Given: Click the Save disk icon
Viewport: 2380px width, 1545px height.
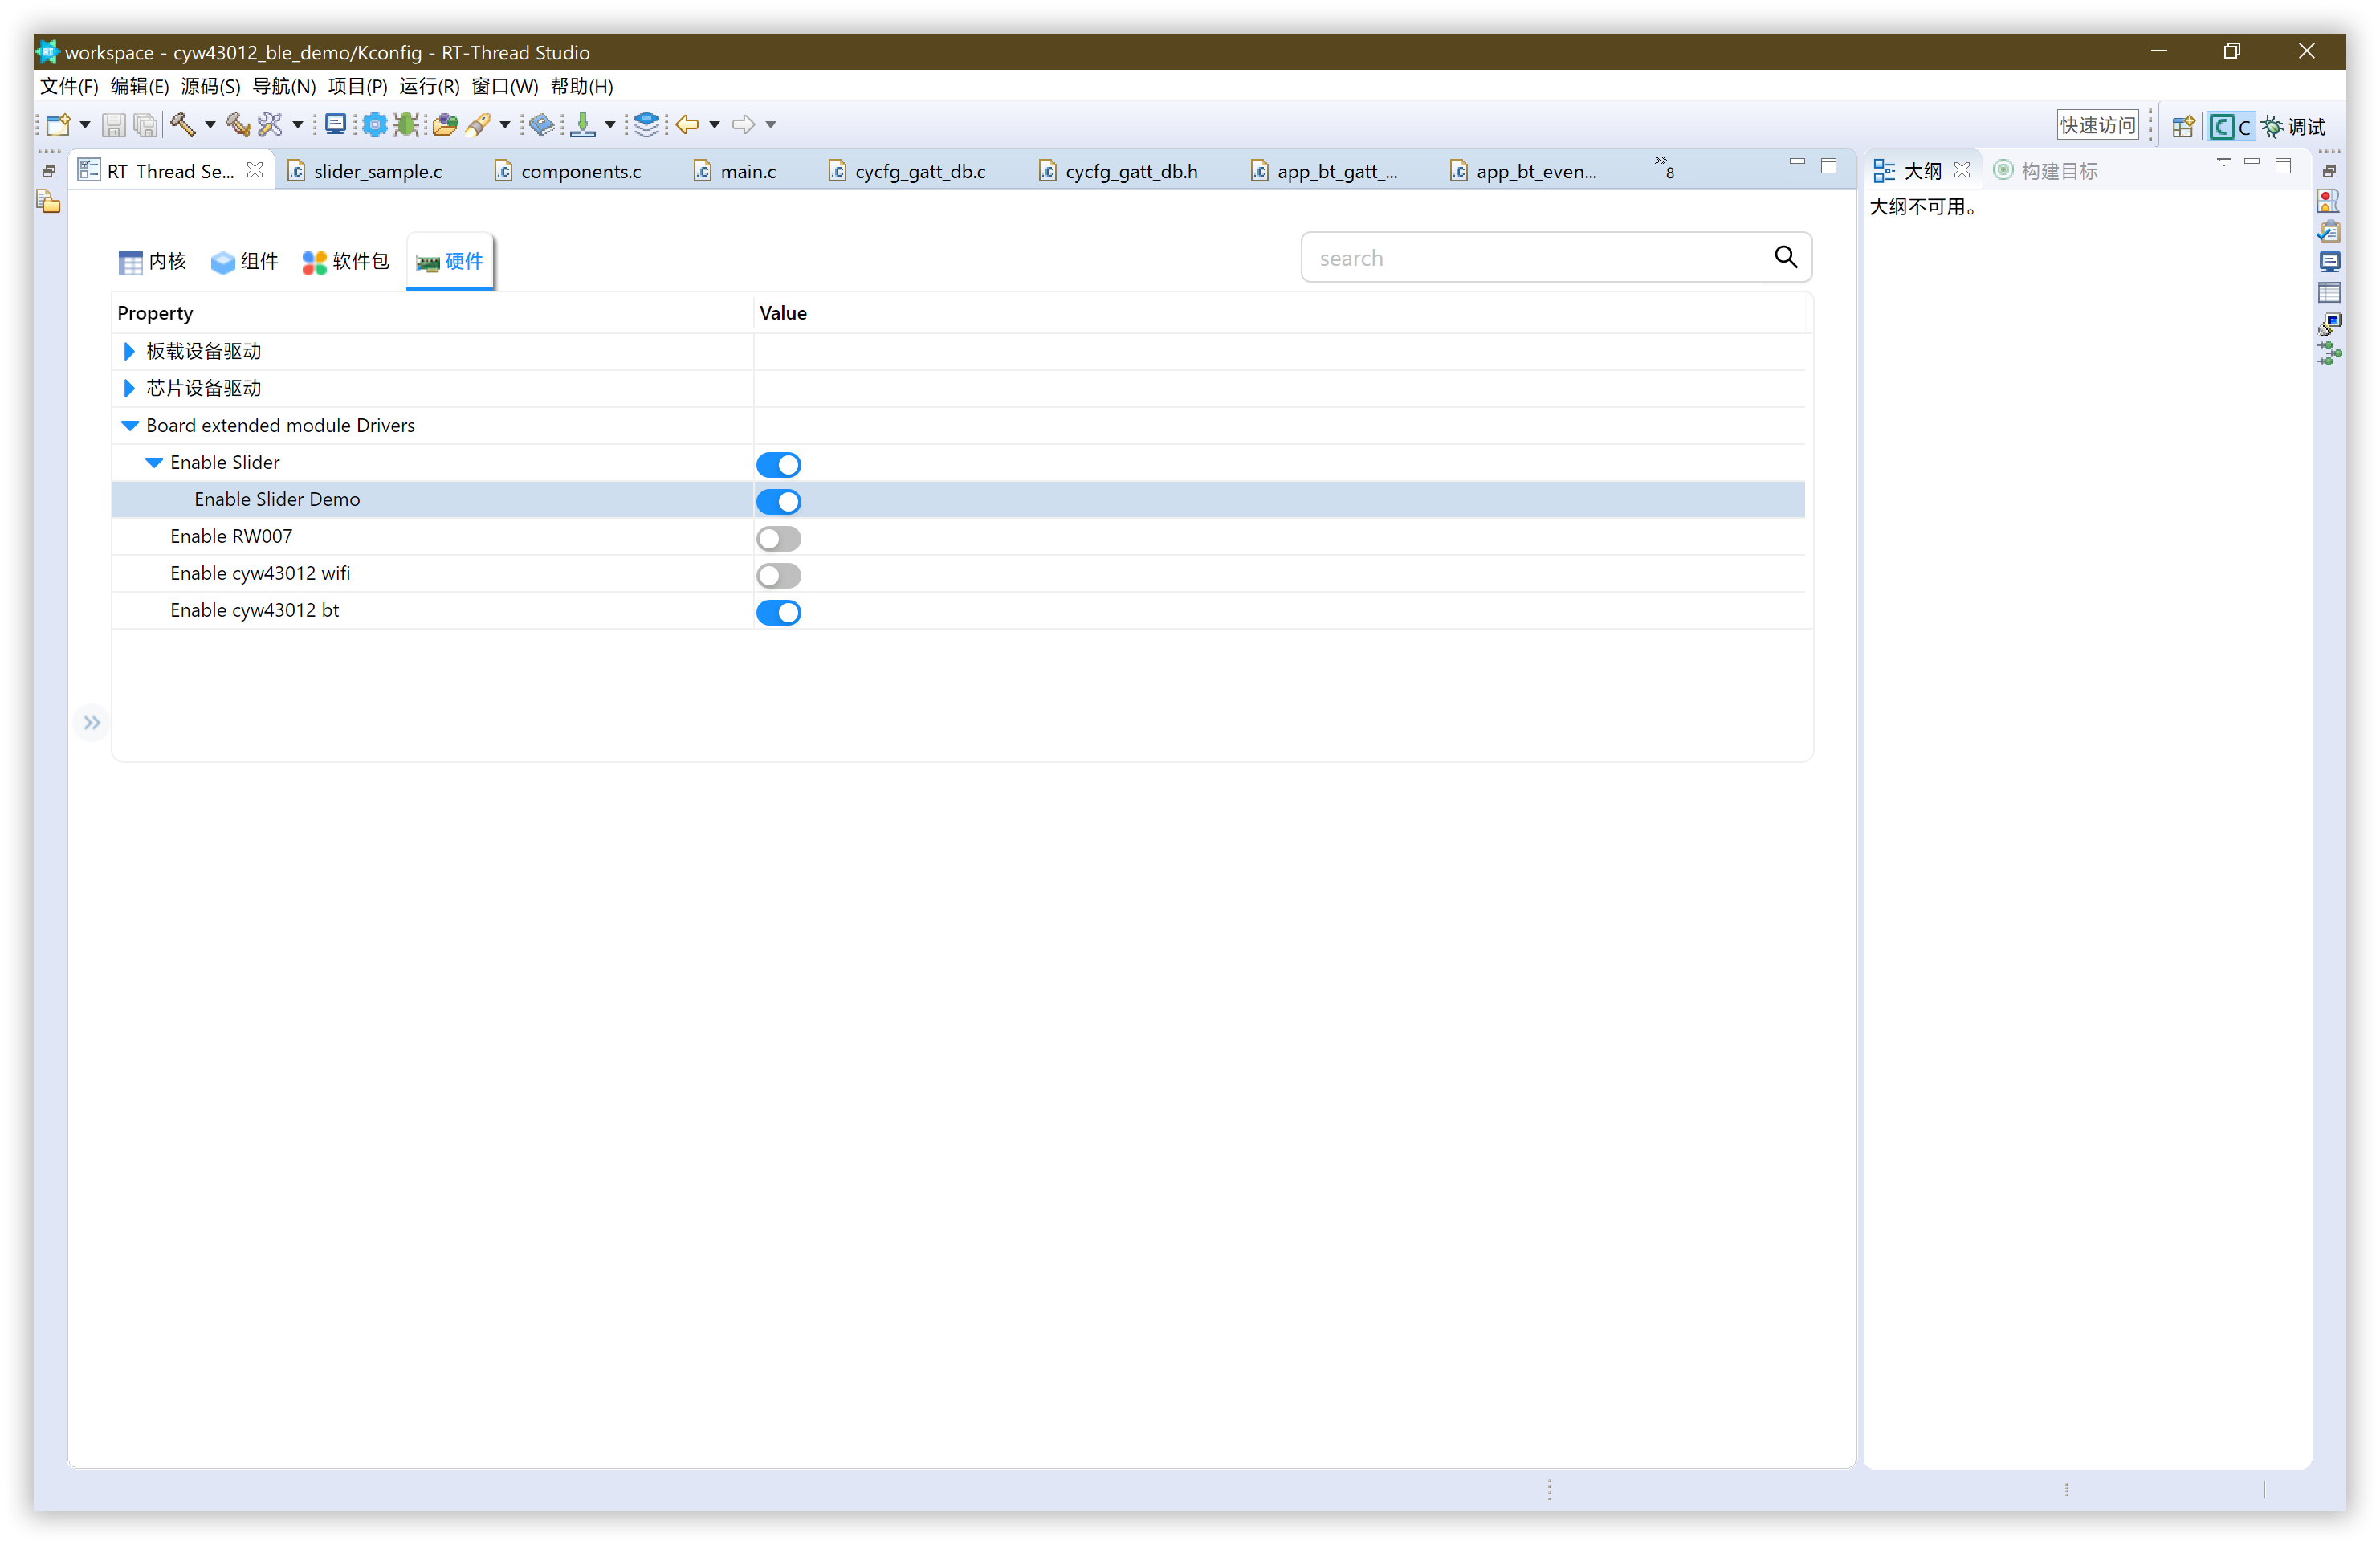Looking at the screenshot, I should coord(113,125).
